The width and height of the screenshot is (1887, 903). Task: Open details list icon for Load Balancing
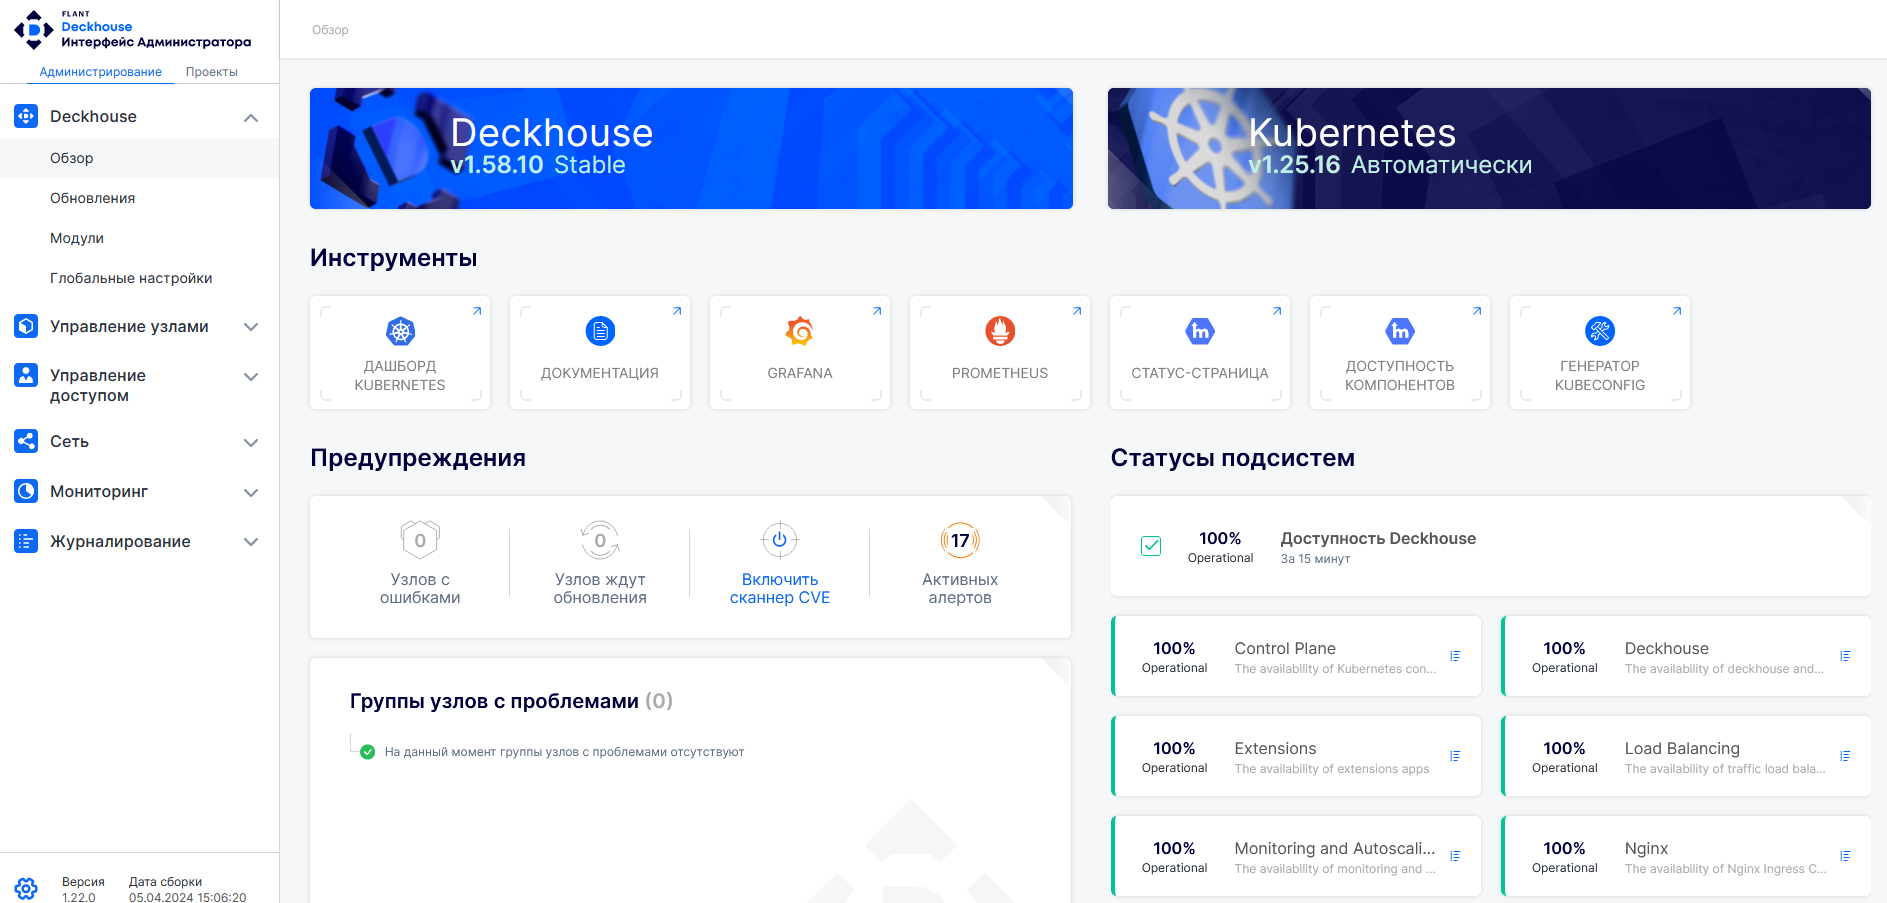pos(1845,756)
